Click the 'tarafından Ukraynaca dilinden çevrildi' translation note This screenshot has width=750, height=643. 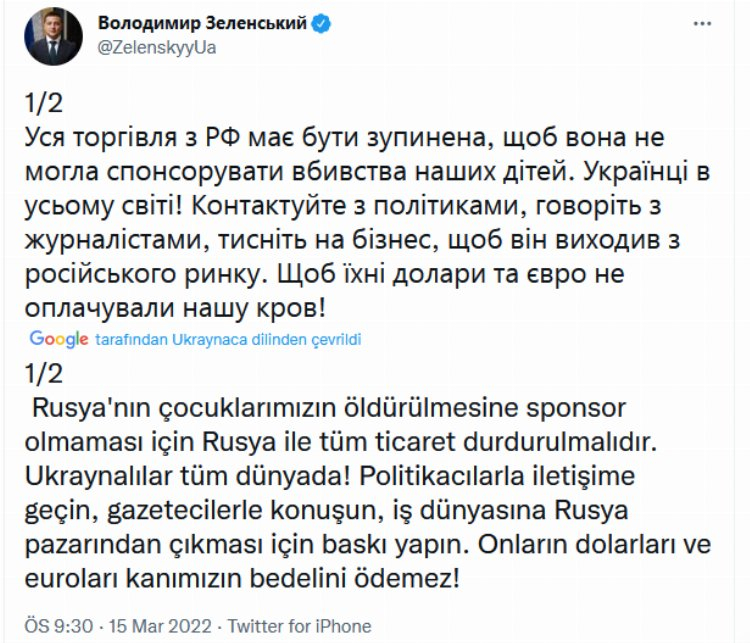pos(228,340)
